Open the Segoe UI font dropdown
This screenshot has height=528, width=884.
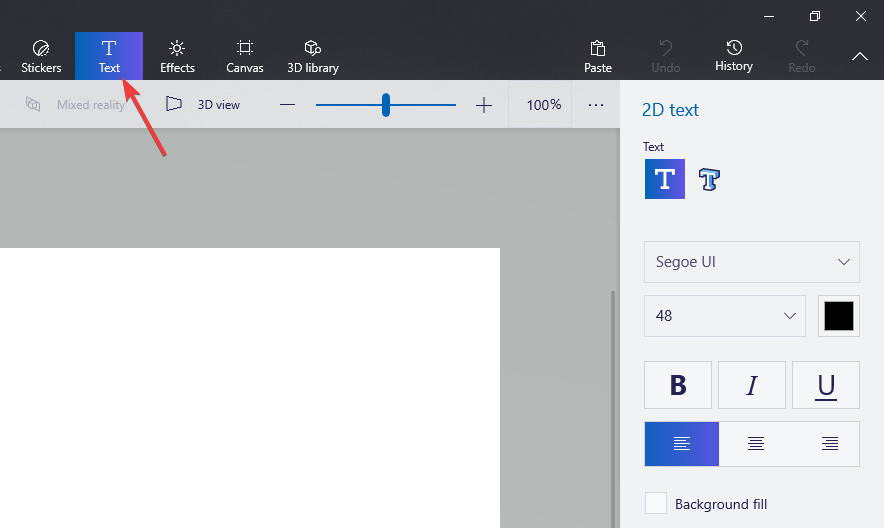click(752, 262)
